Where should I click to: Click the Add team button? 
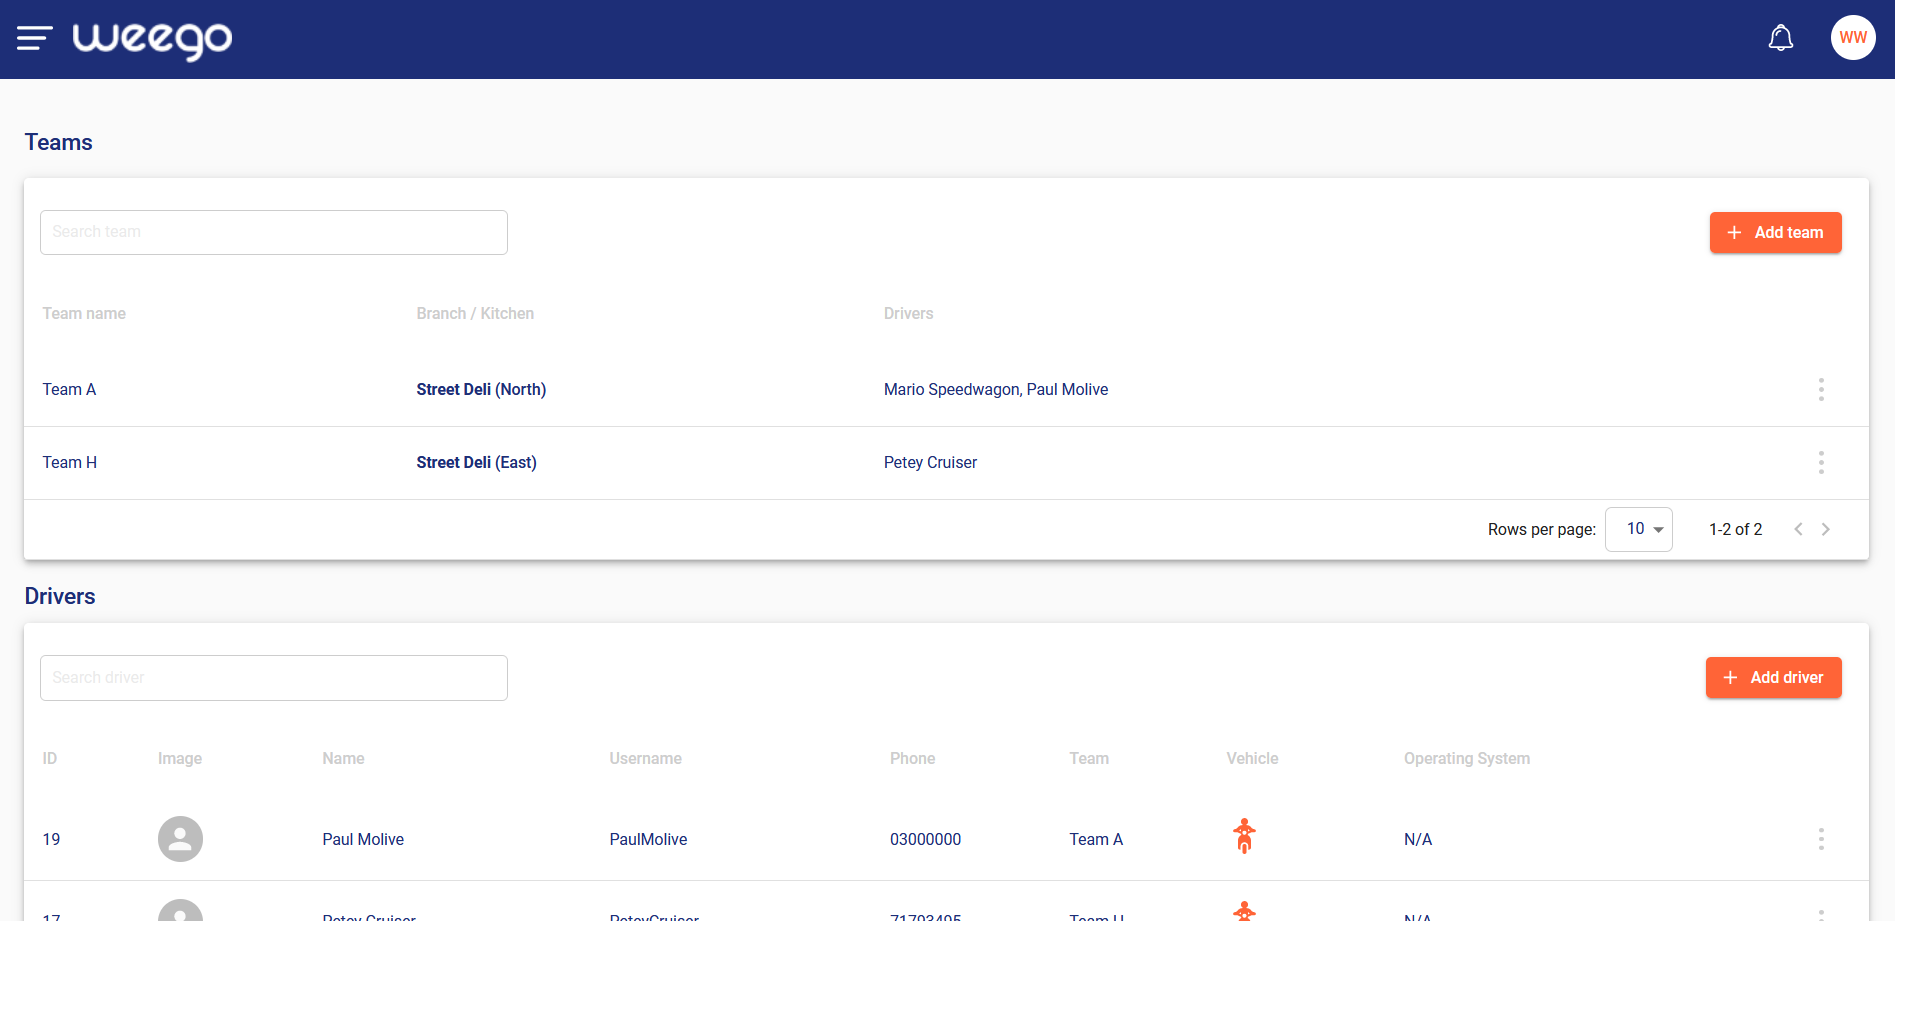pyautogui.click(x=1775, y=233)
